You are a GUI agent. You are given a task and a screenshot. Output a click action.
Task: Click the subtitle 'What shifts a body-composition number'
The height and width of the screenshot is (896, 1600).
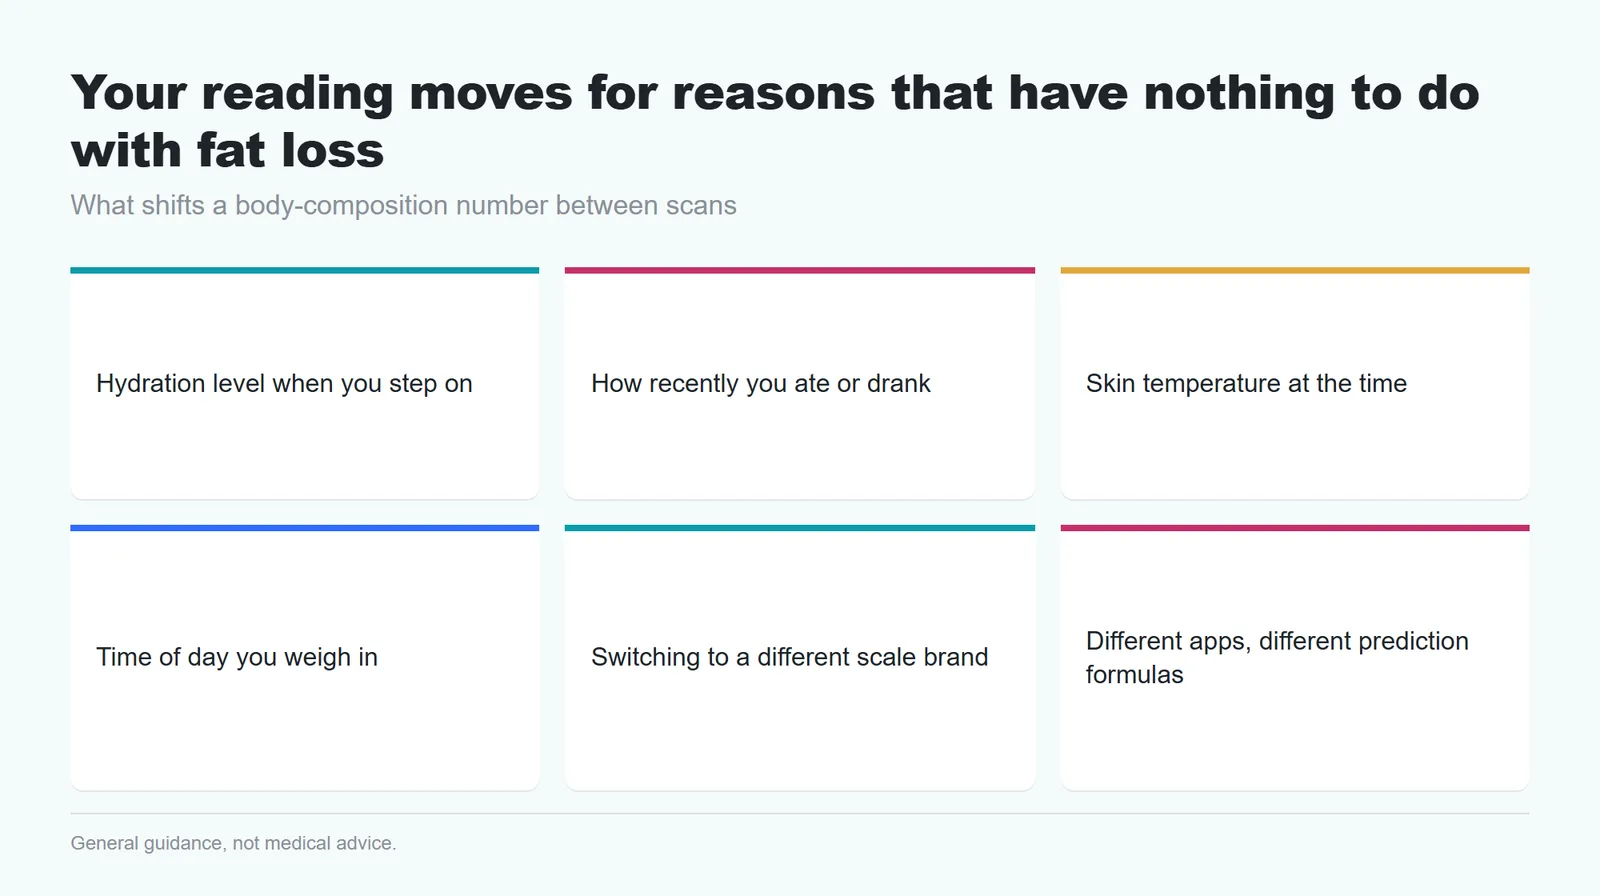click(x=310, y=206)
